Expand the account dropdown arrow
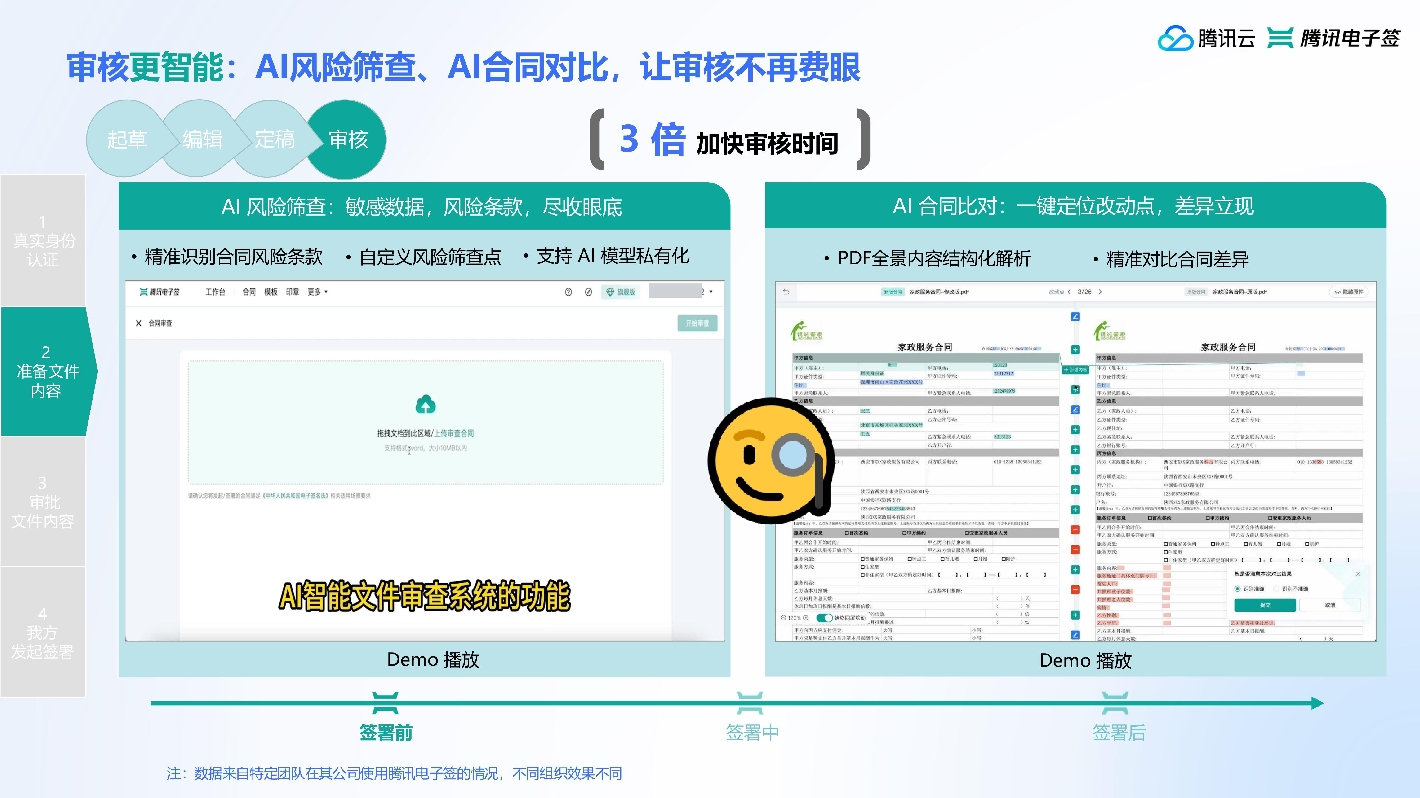 pos(712,292)
